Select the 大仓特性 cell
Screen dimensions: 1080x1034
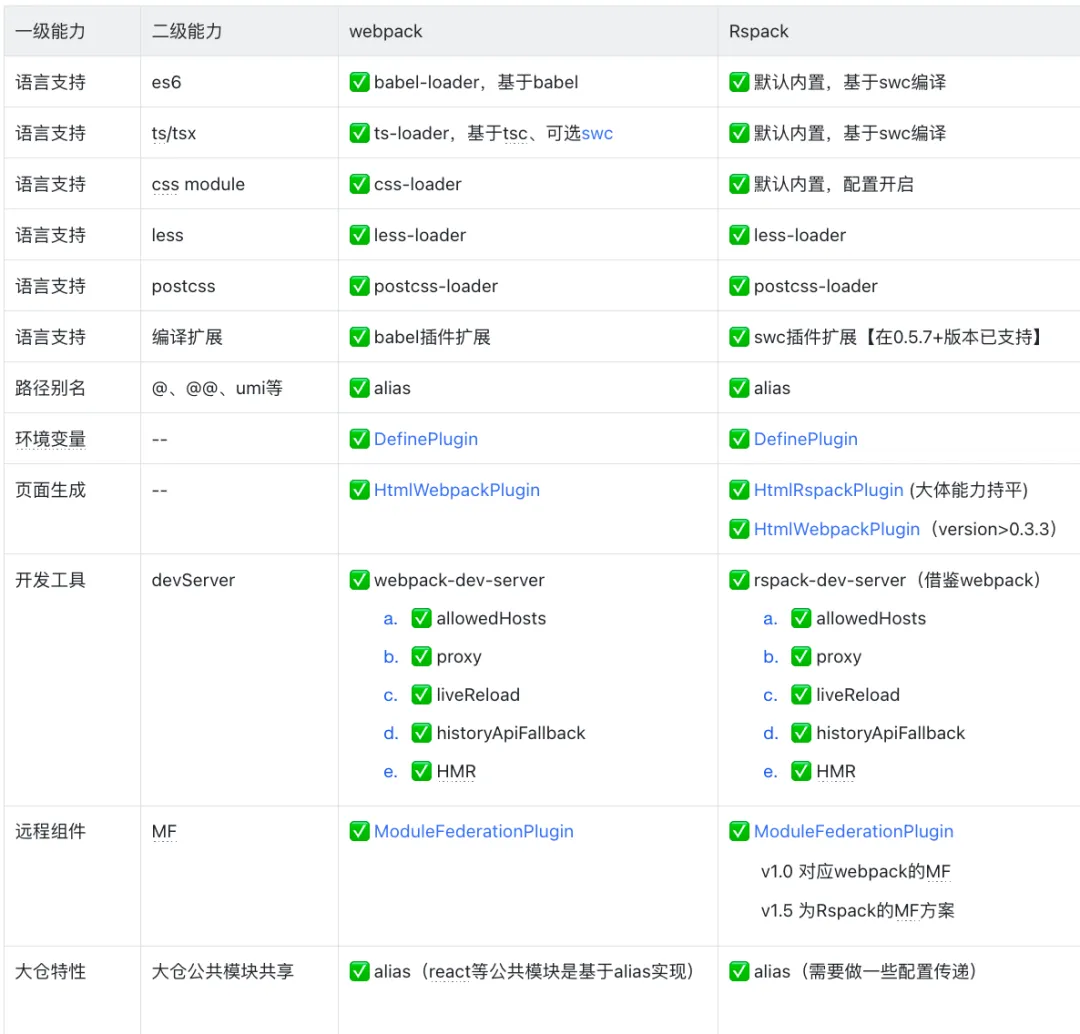coord(72,991)
